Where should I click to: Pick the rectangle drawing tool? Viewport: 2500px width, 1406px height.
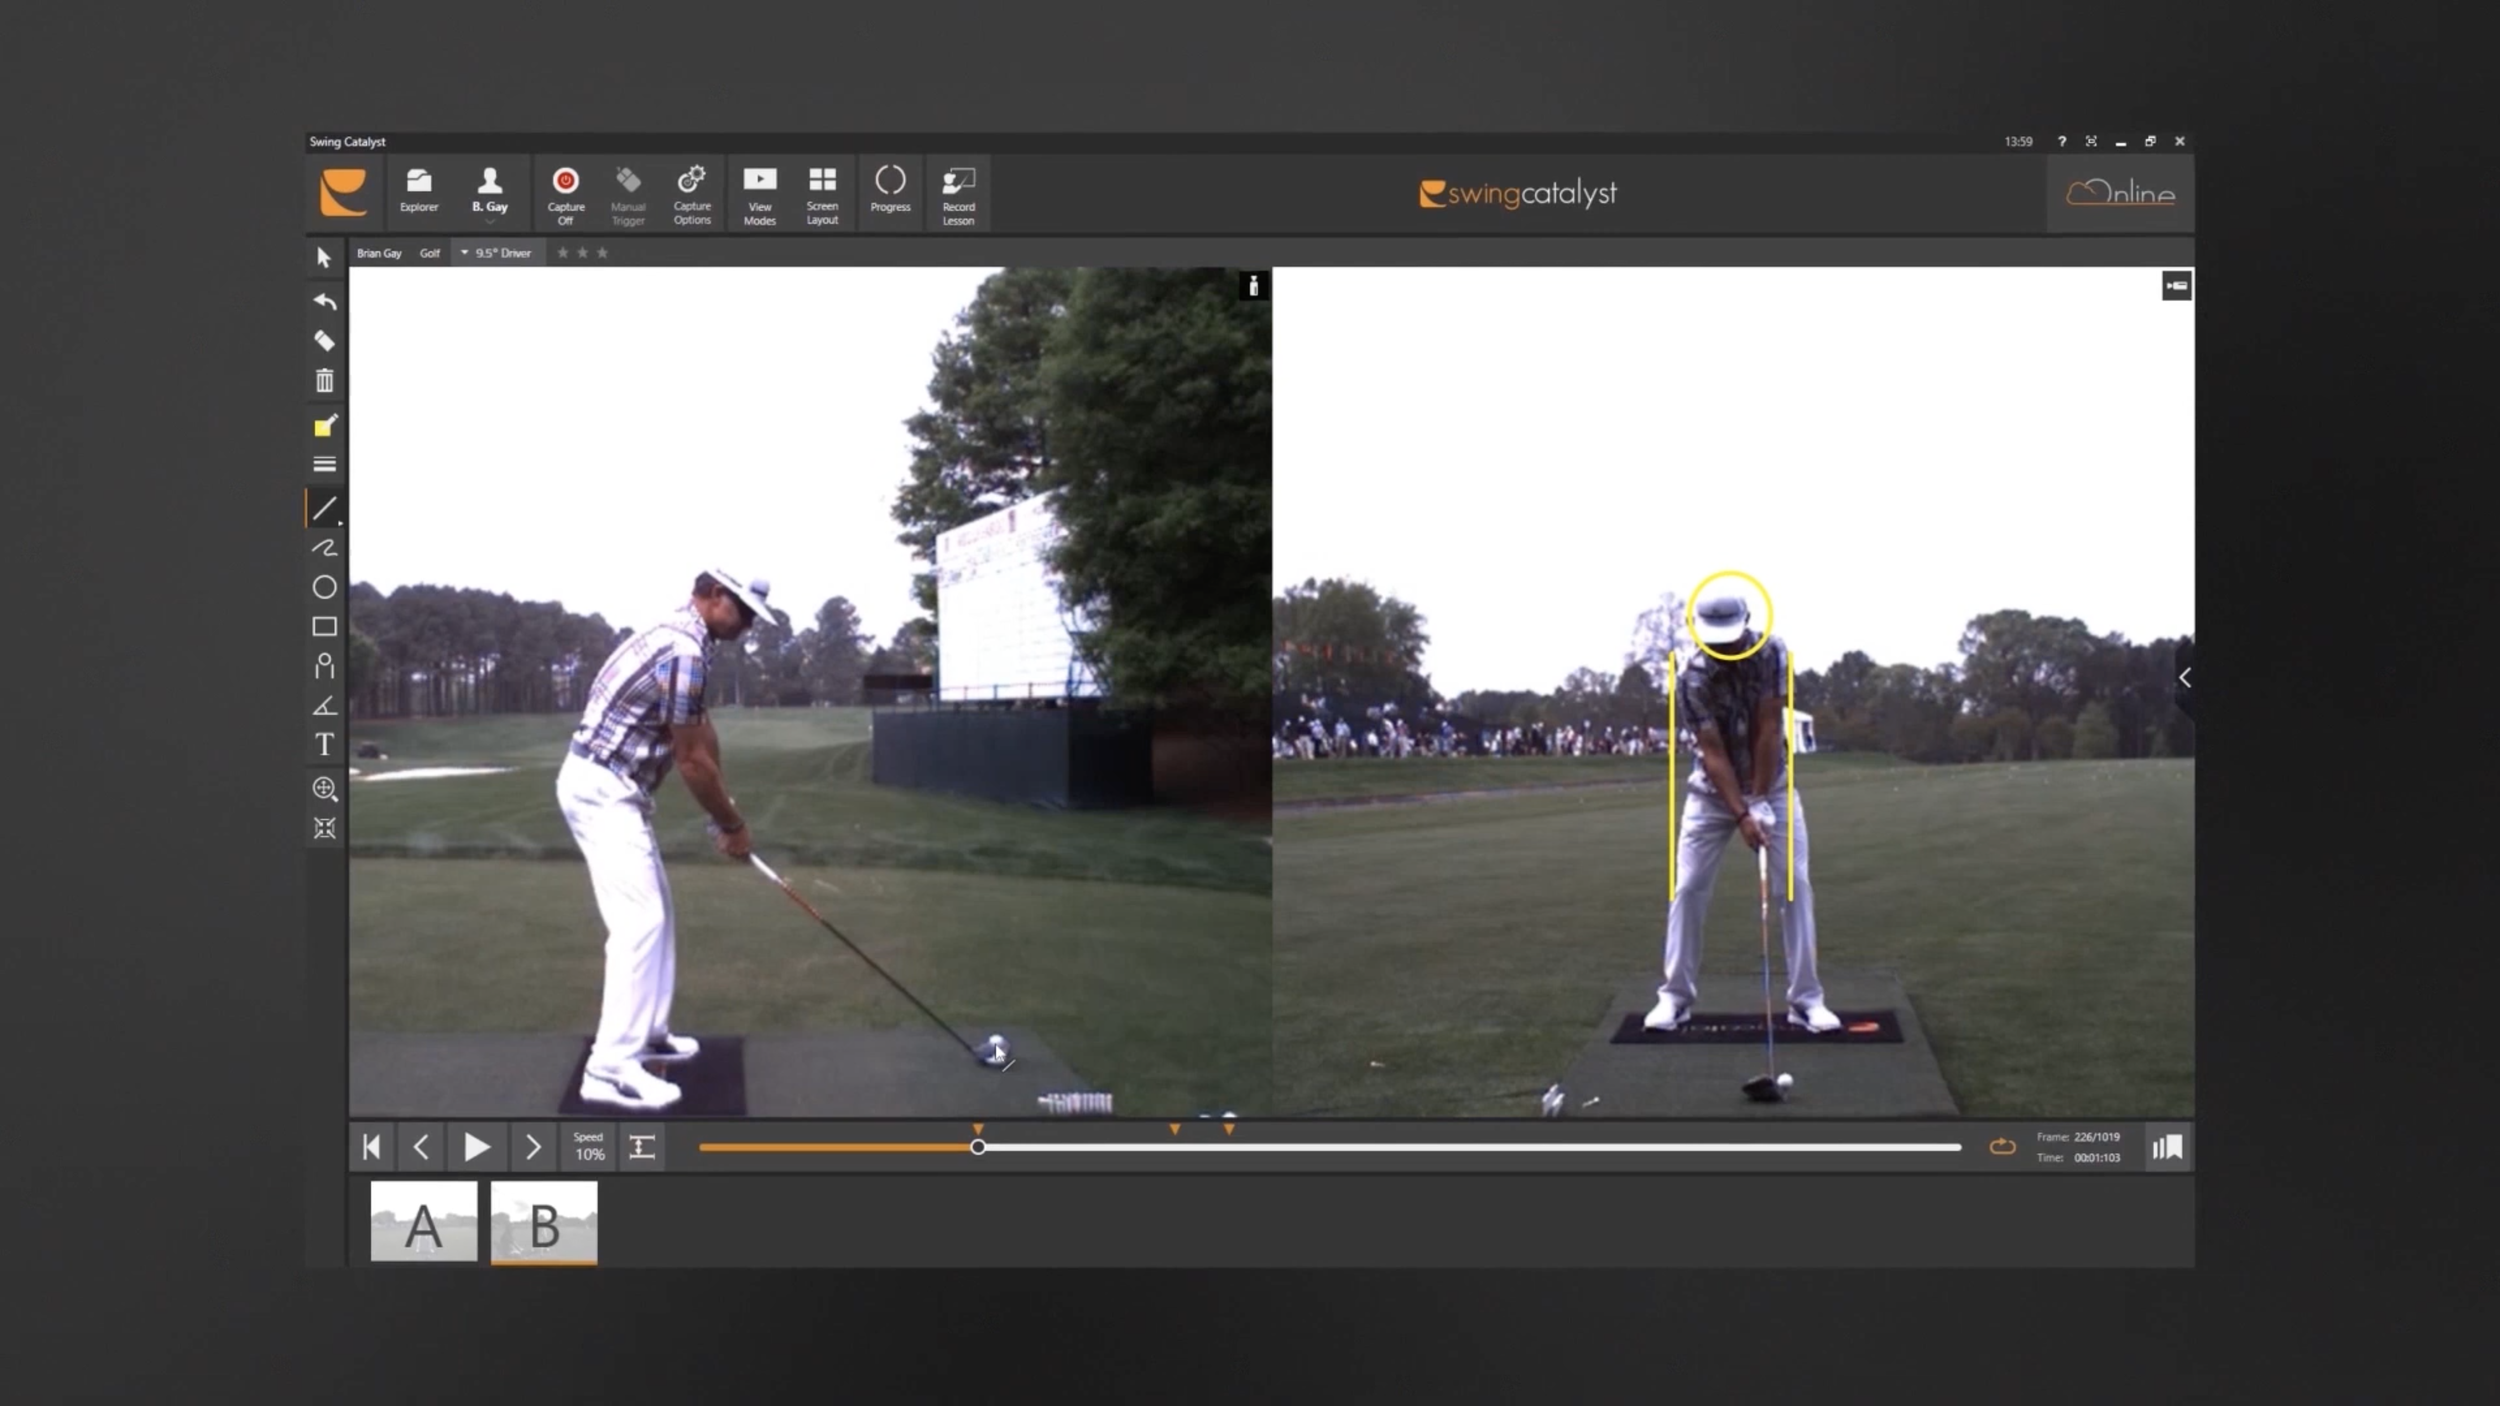[x=324, y=627]
